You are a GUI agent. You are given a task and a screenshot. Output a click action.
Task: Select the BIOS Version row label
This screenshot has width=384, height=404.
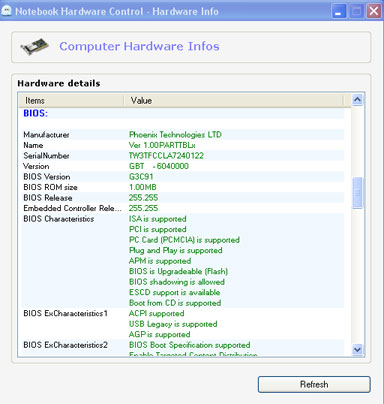click(x=47, y=177)
